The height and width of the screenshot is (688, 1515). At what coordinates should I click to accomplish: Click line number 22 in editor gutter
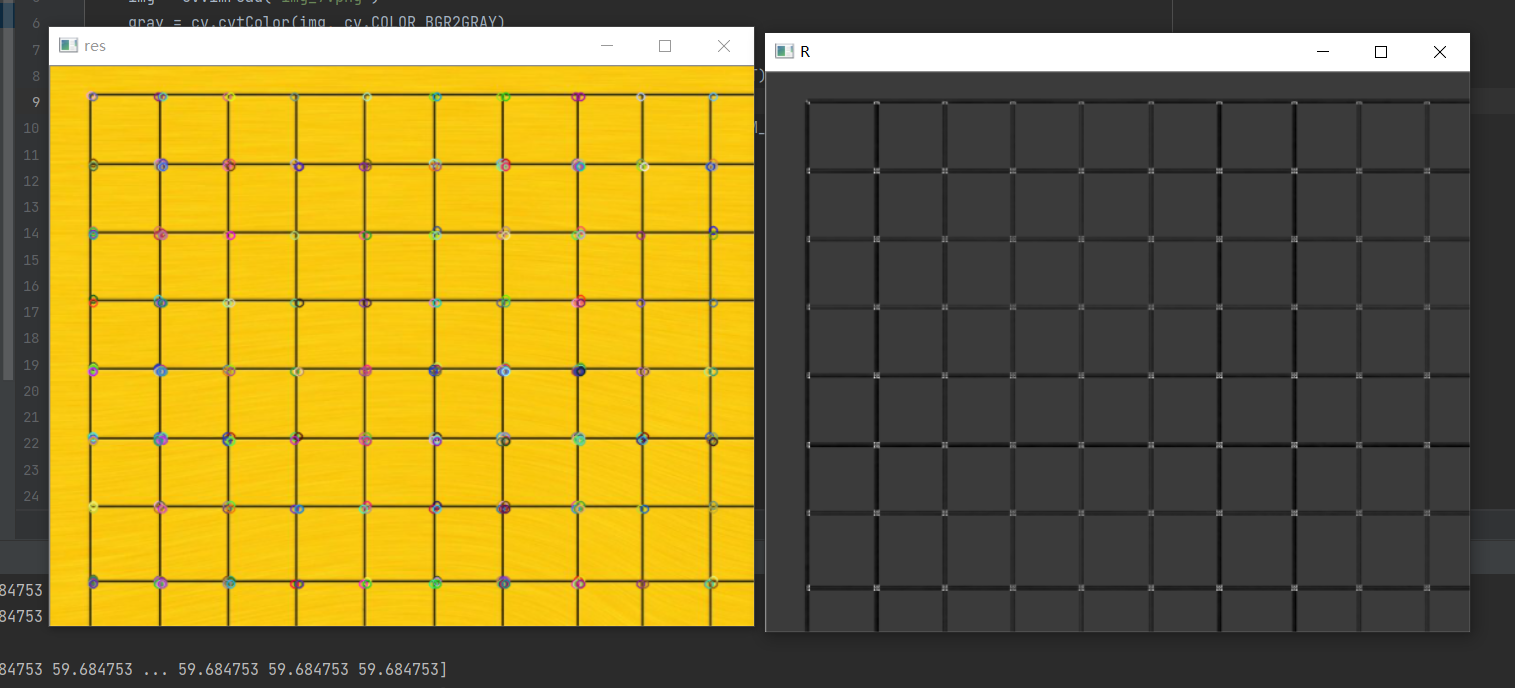pyautogui.click(x=30, y=444)
